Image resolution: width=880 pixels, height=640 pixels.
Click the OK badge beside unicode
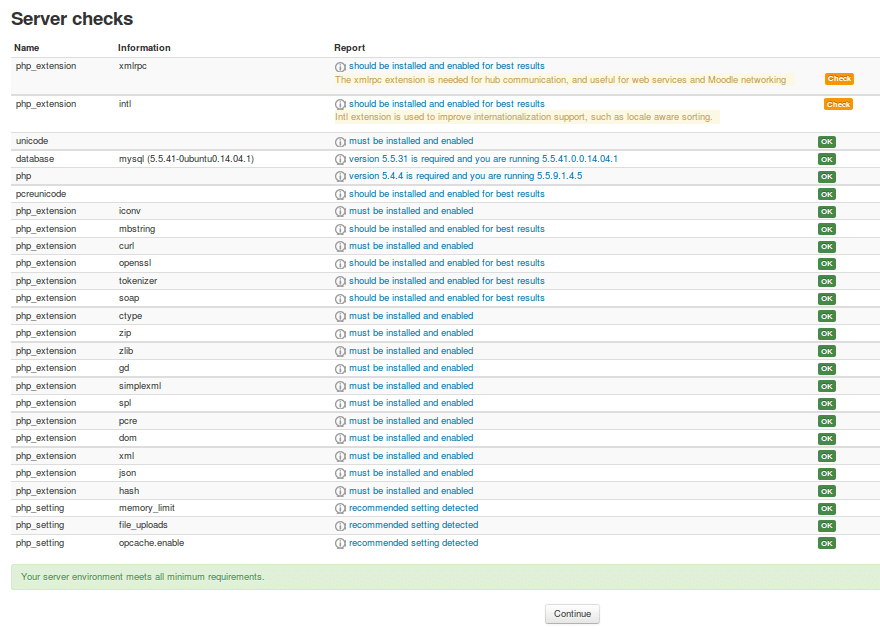click(826, 141)
